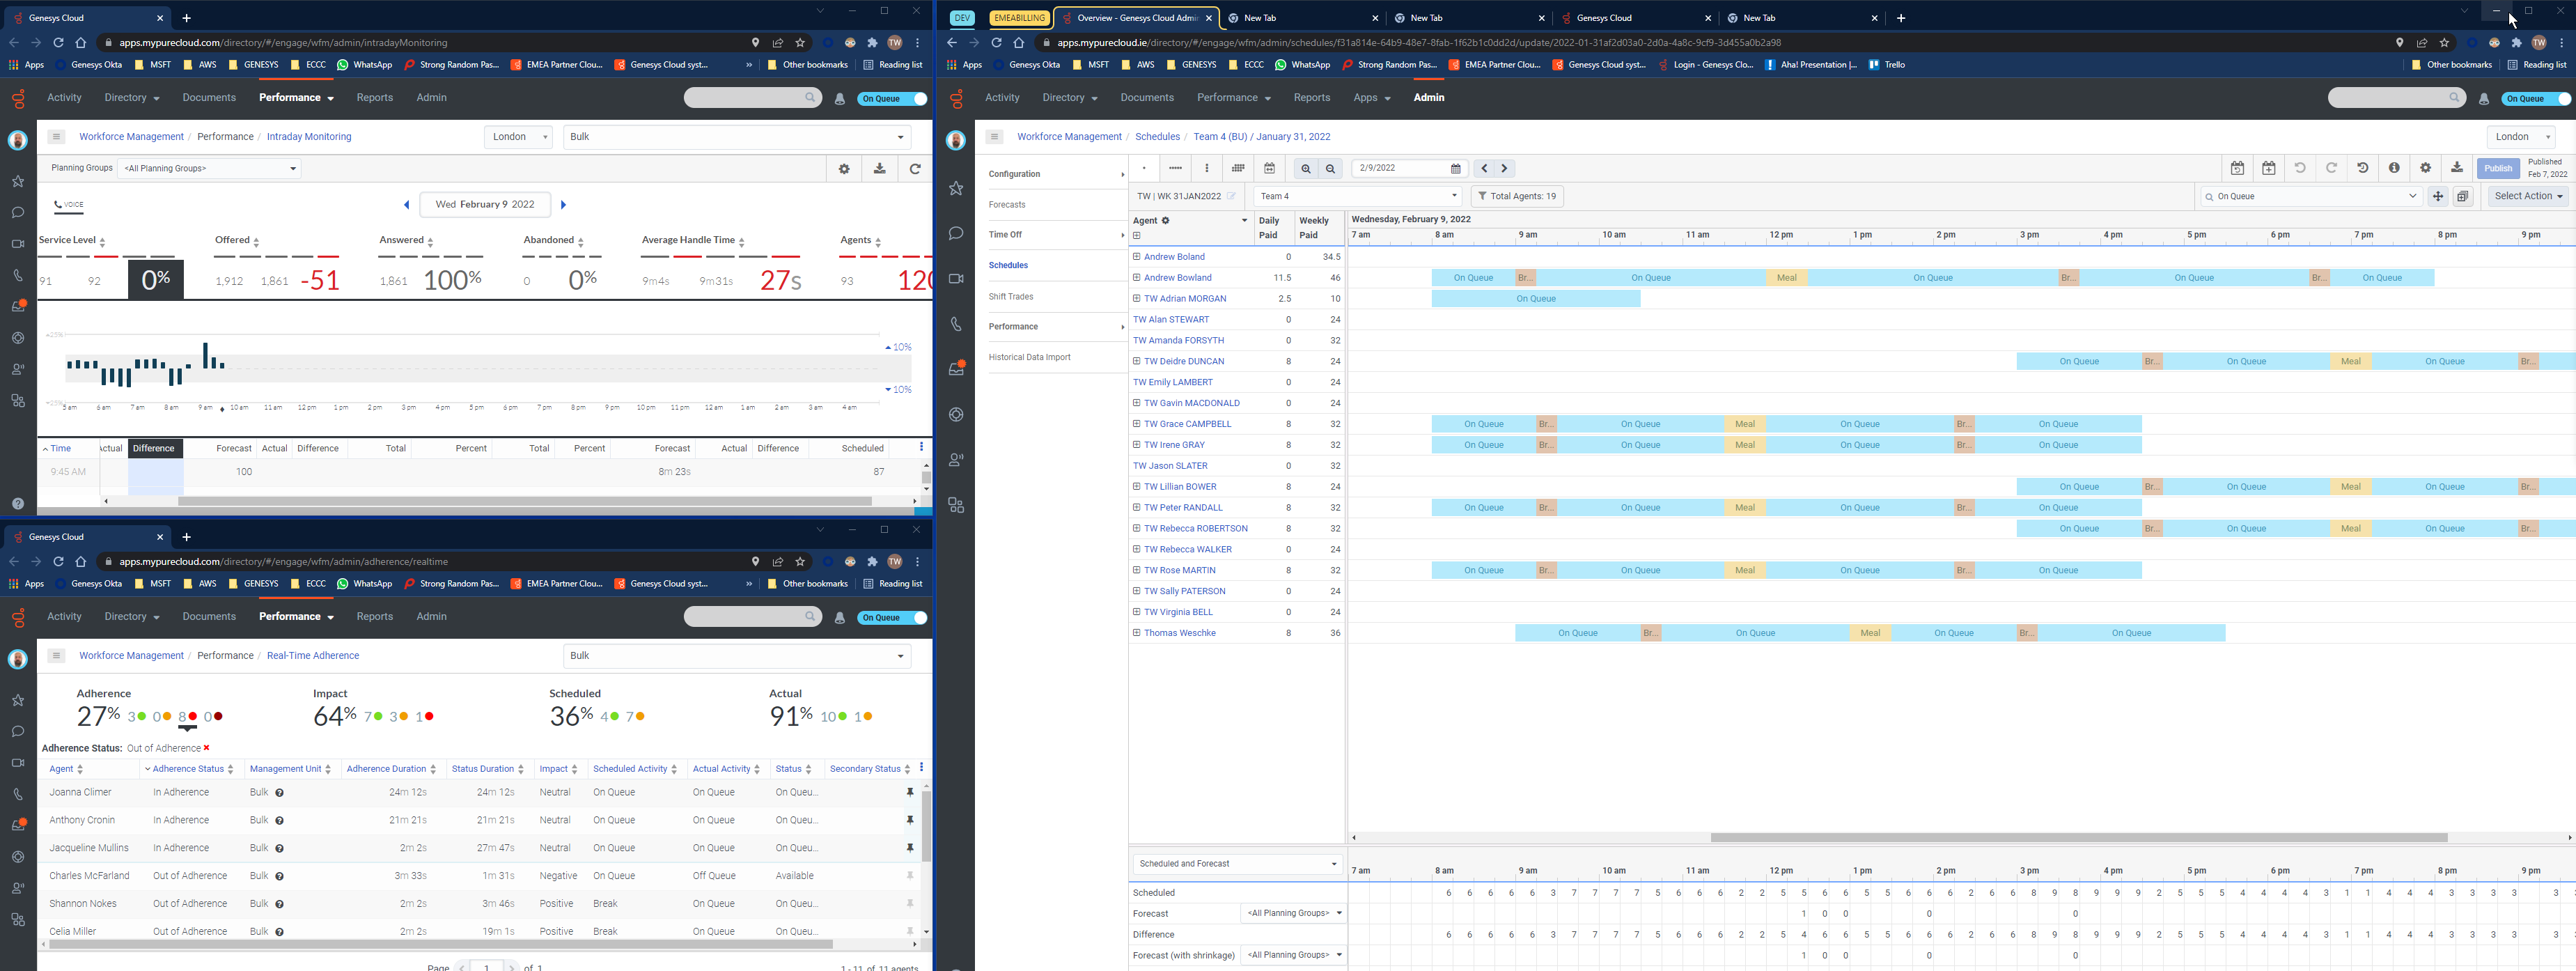The image size is (2576, 971).
Task: Open the inbox from the left sidebar
Action: [x=17, y=307]
